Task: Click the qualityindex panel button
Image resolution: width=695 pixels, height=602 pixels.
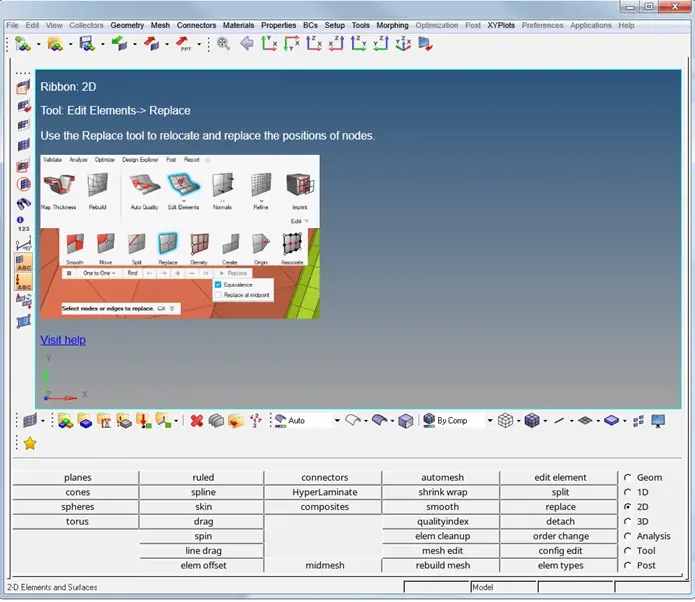Action: click(x=441, y=522)
